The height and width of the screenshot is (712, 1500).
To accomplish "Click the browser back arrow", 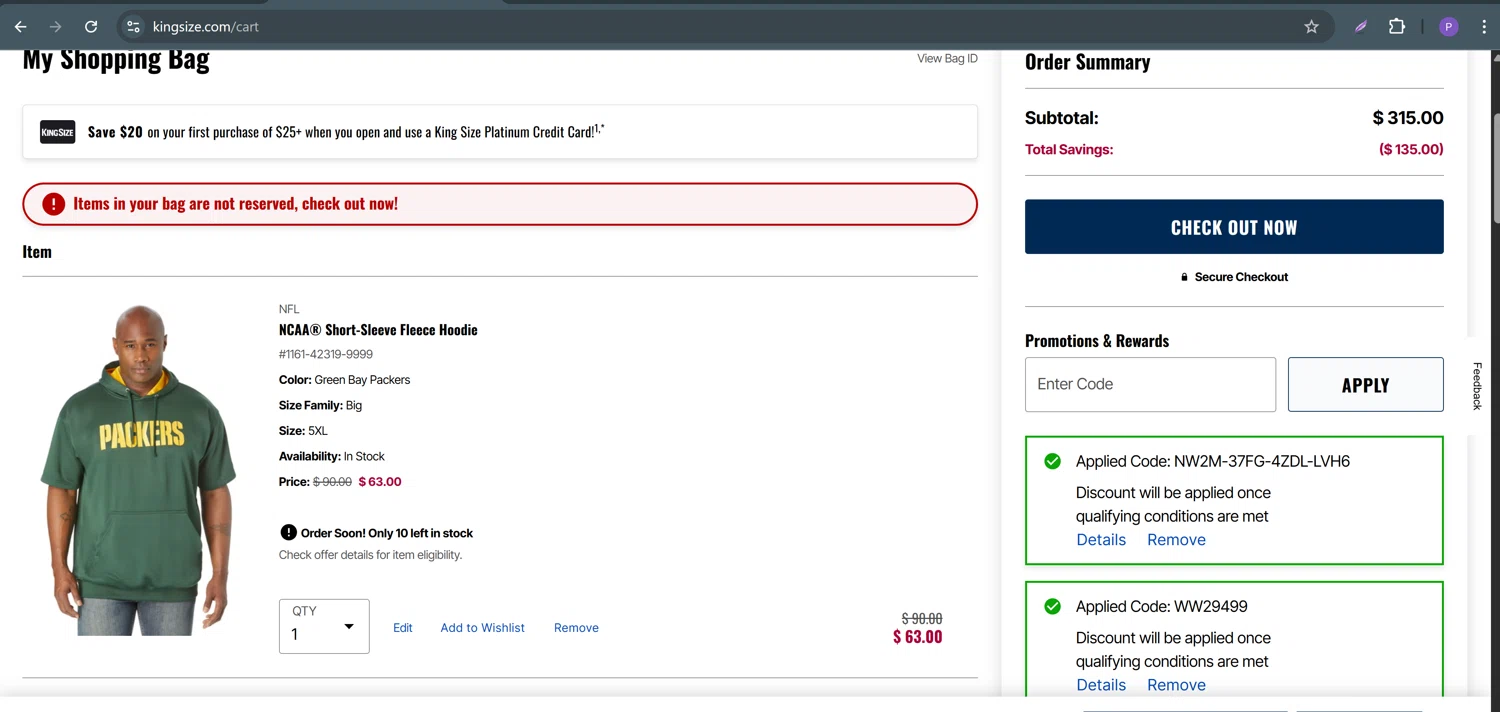I will (20, 27).
